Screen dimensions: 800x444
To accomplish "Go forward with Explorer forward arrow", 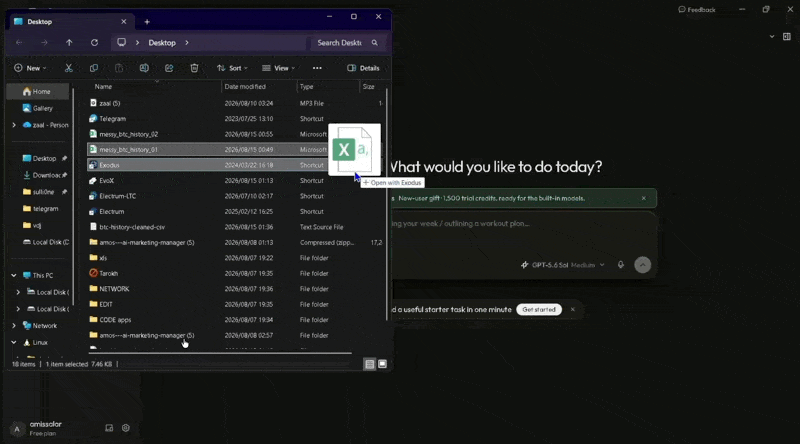I will [44, 43].
